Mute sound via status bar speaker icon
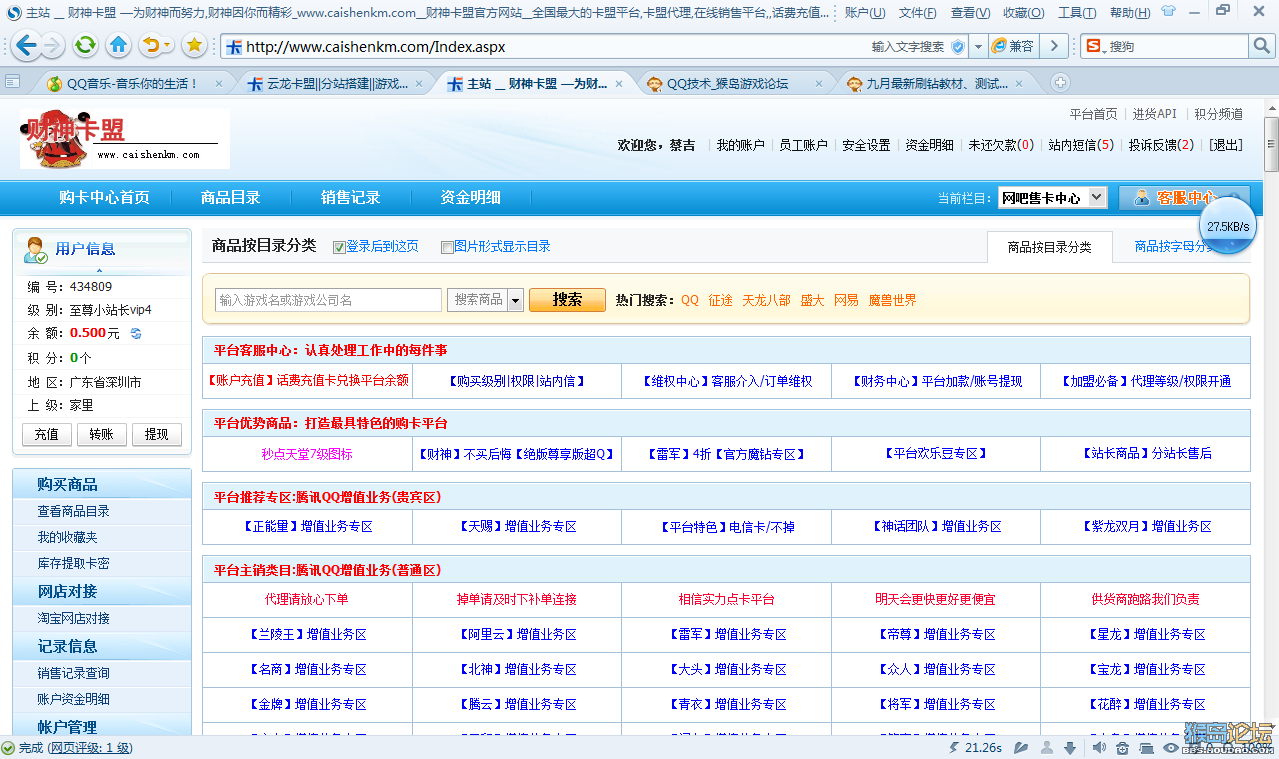 [1099, 747]
